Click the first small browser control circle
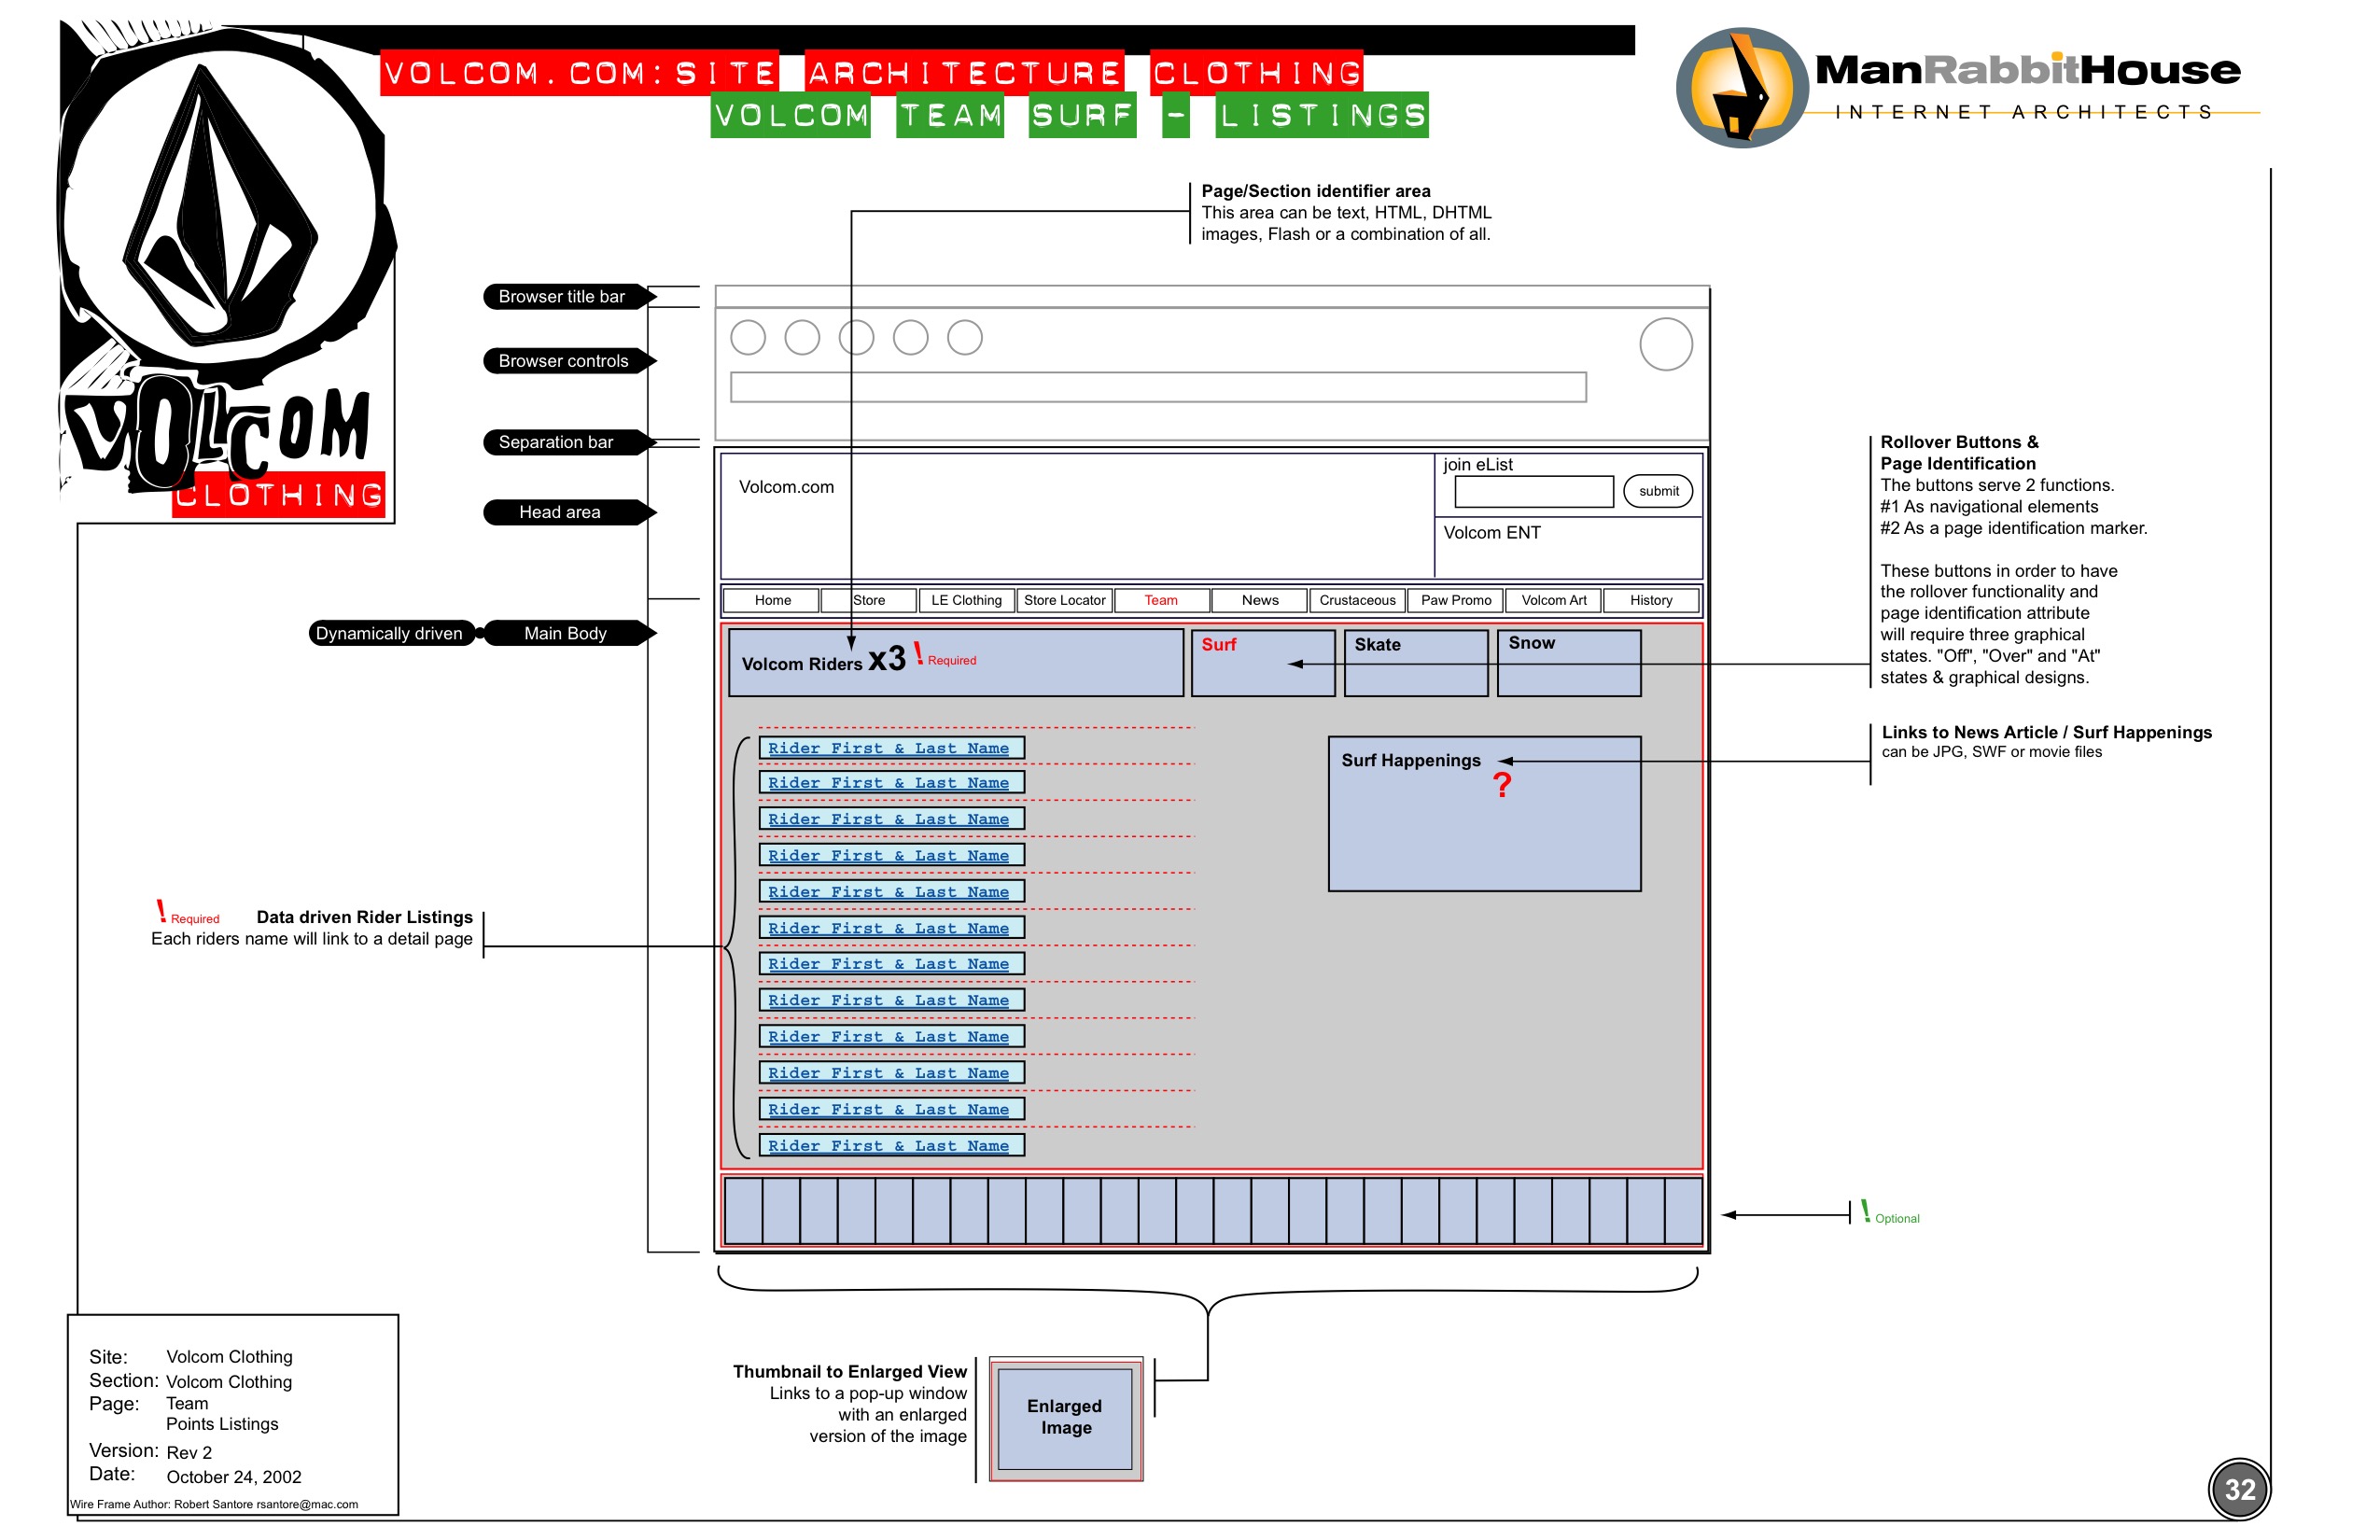The height and width of the screenshot is (1540, 2380). tap(748, 338)
